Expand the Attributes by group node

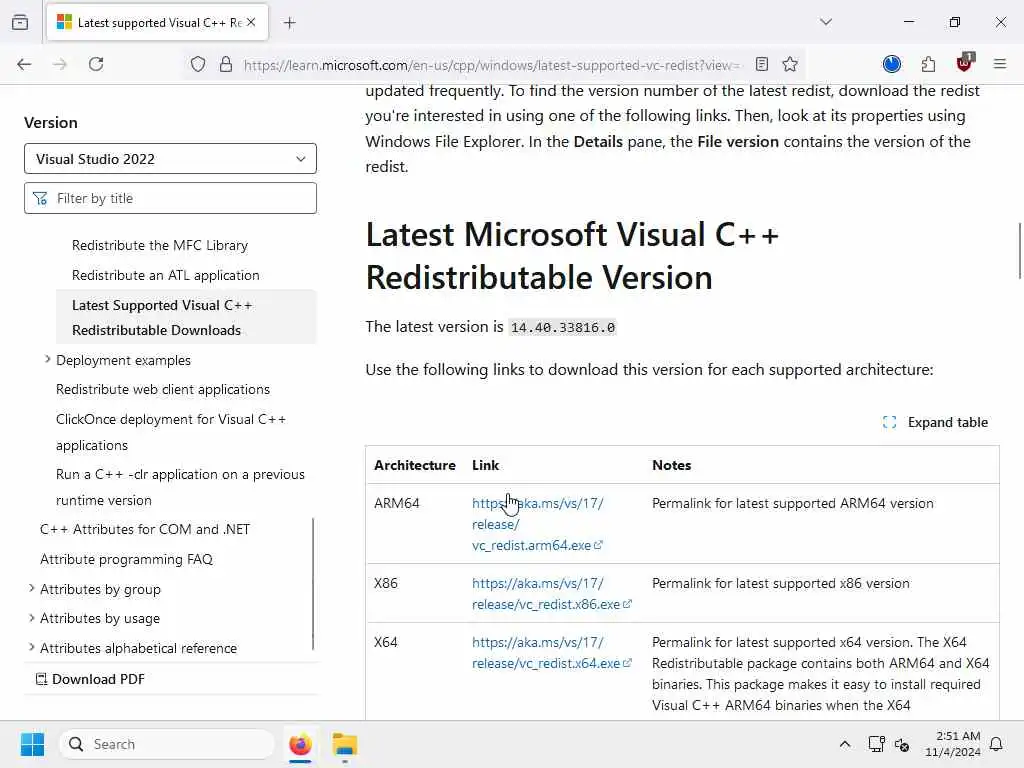(x=31, y=589)
